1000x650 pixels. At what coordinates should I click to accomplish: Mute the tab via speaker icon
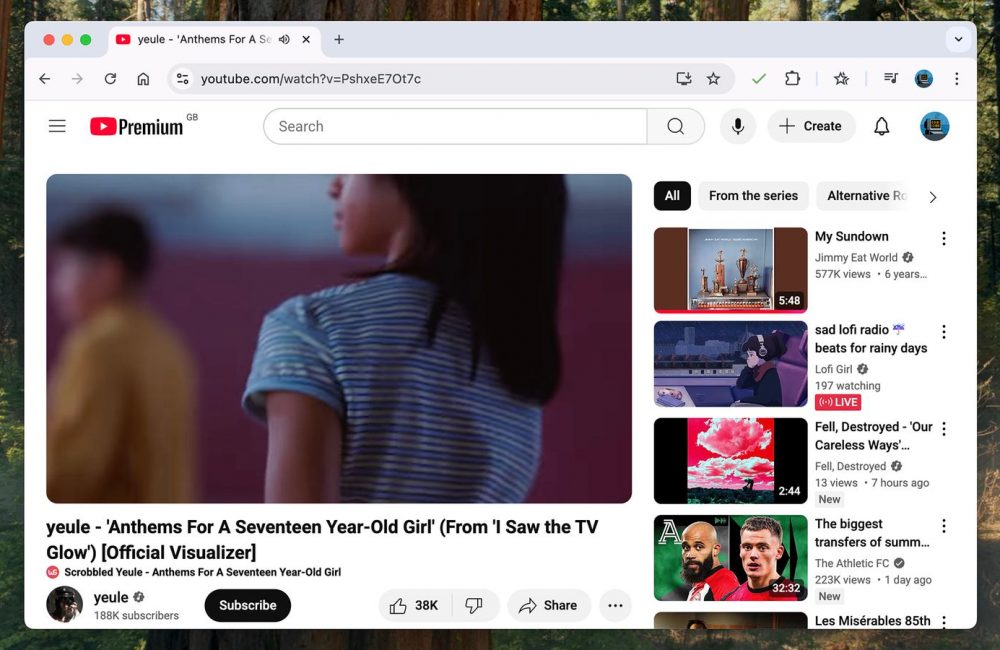point(284,40)
